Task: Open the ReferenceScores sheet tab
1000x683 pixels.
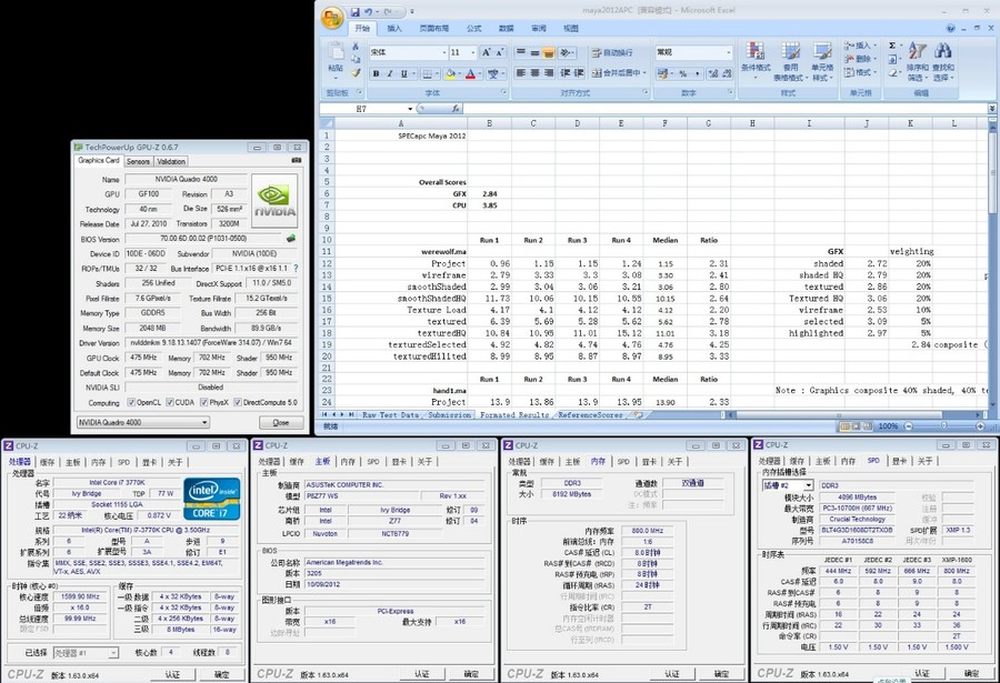Action: pos(590,415)
